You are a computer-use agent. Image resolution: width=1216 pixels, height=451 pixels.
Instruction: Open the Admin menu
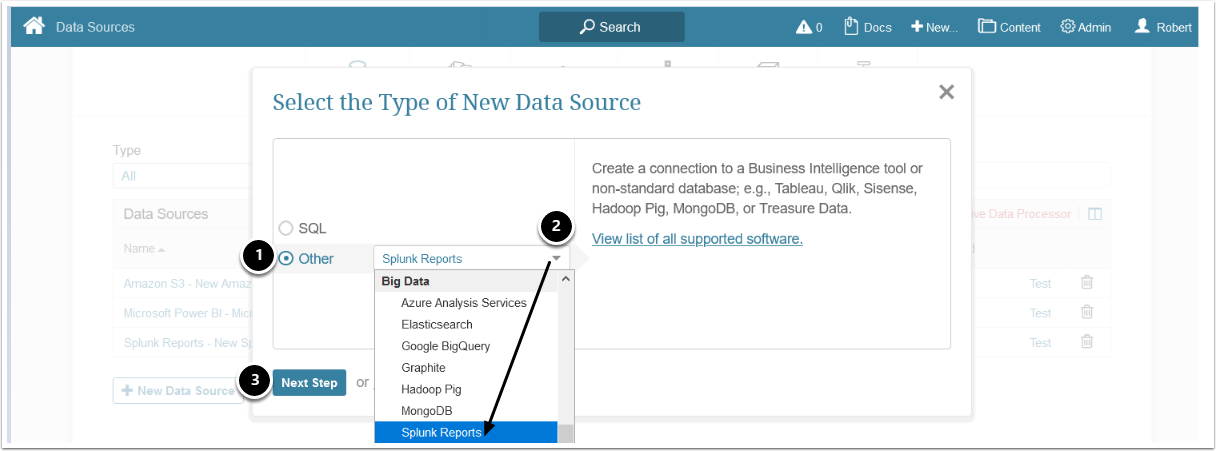tap(1086, 27)
